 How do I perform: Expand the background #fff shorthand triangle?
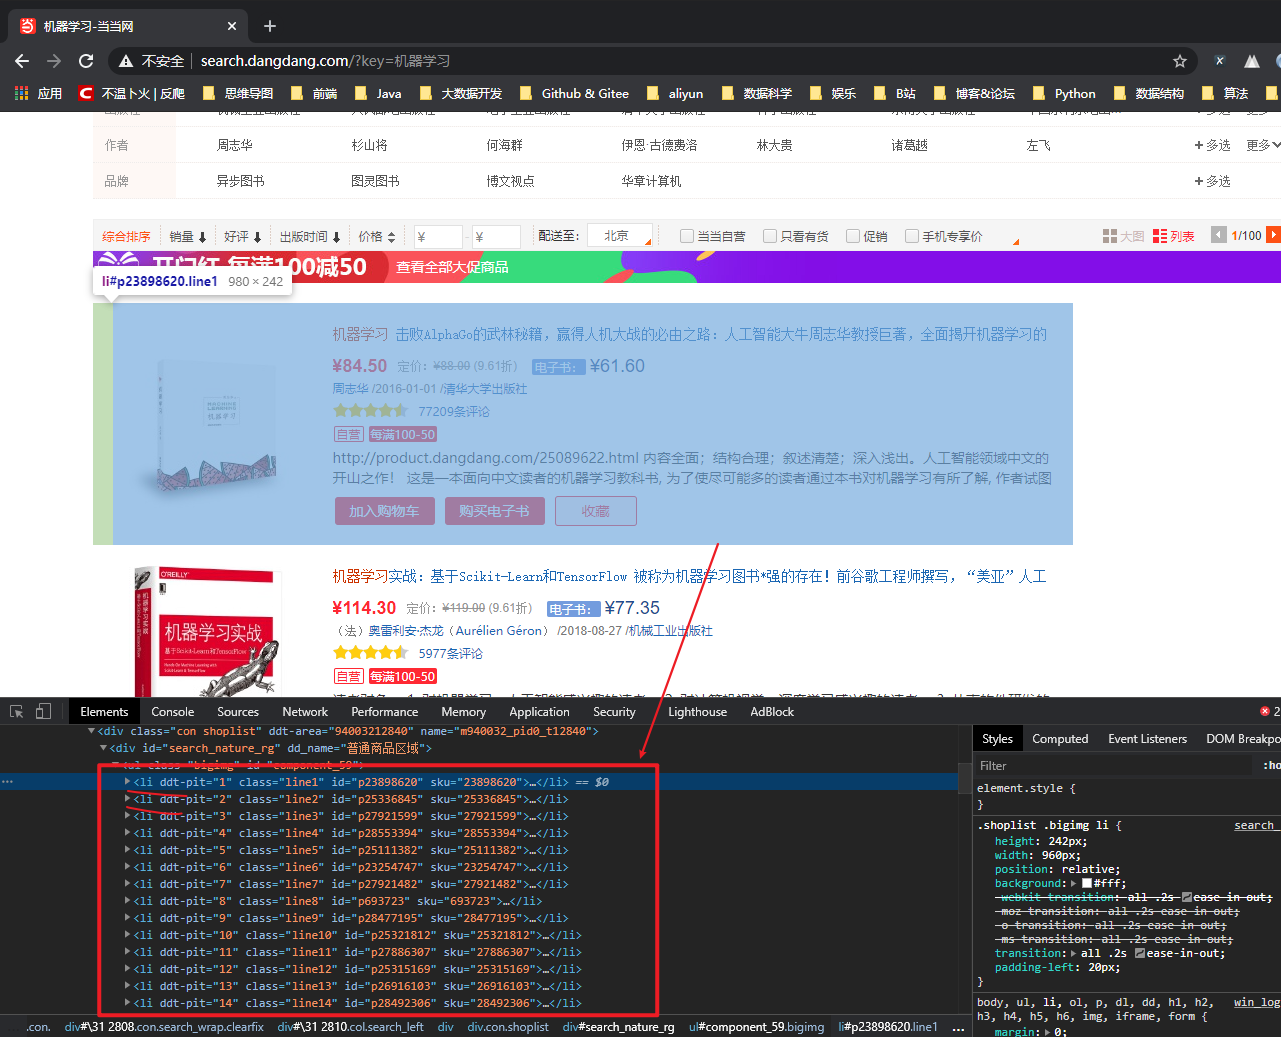point(1074,883)
